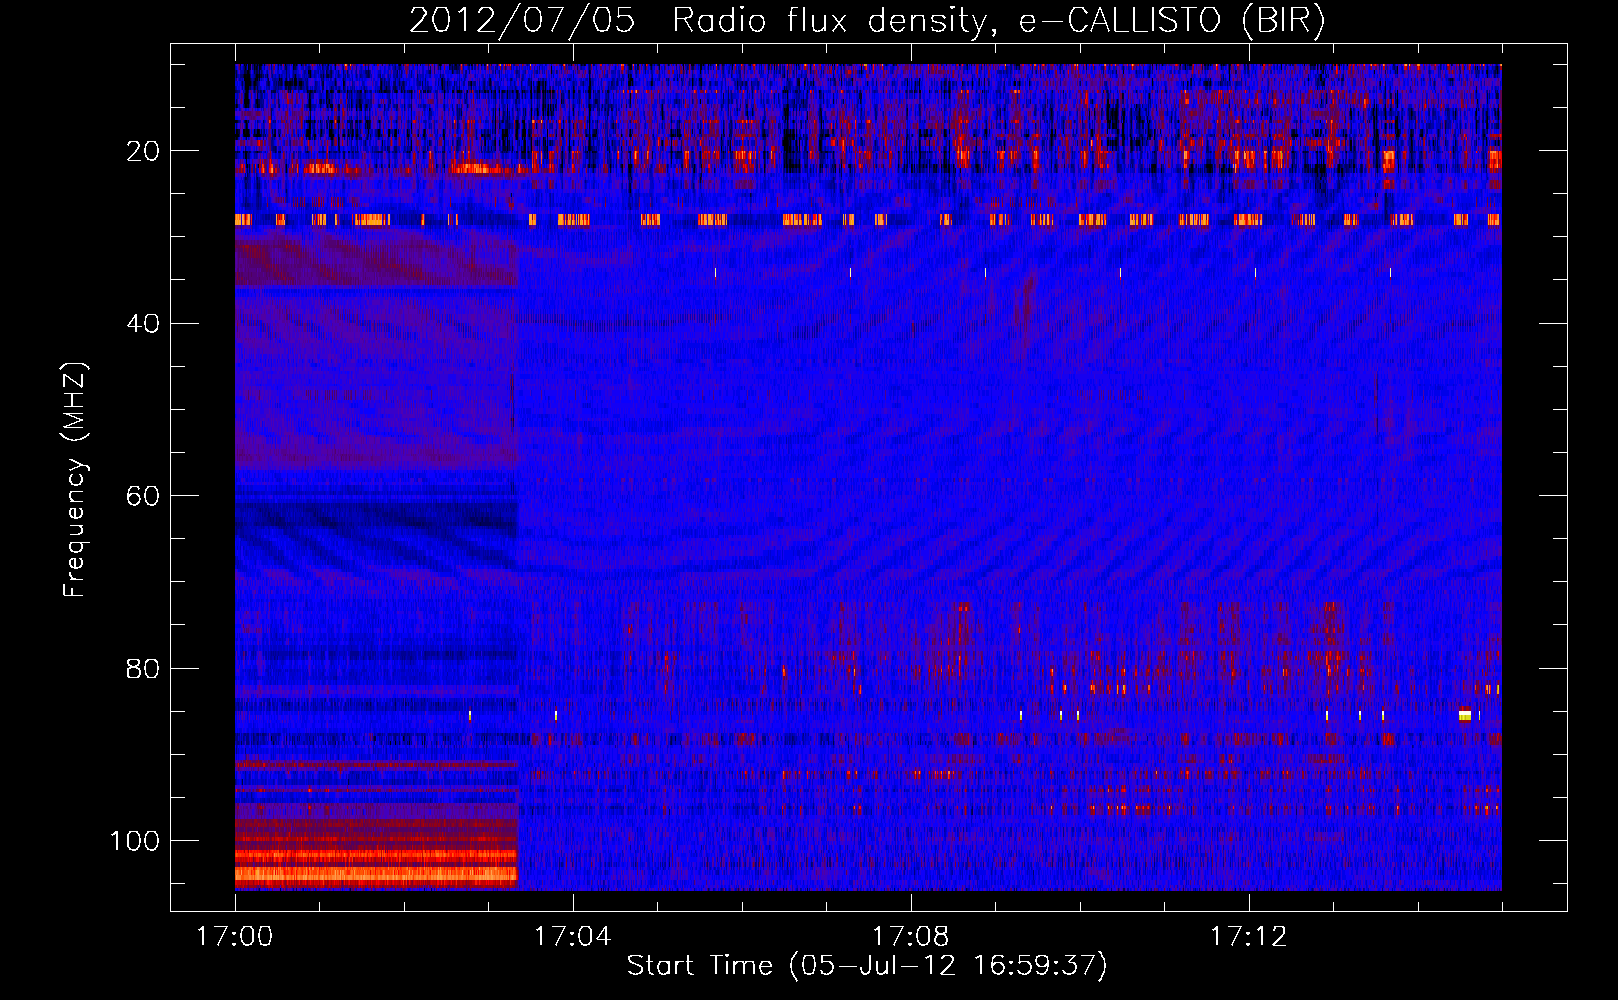Click the "80" frequency tick label

click(143, 669)
